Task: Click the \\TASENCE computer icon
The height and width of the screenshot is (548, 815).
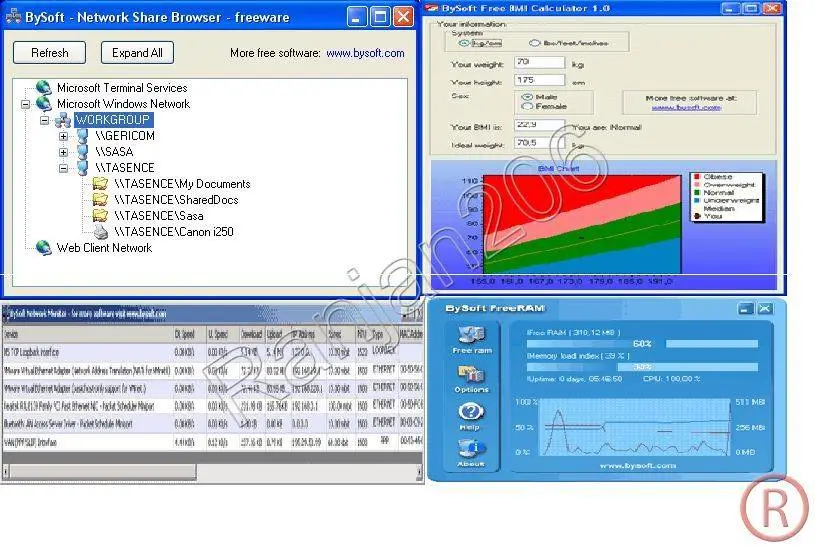Action: click(83, 168)
